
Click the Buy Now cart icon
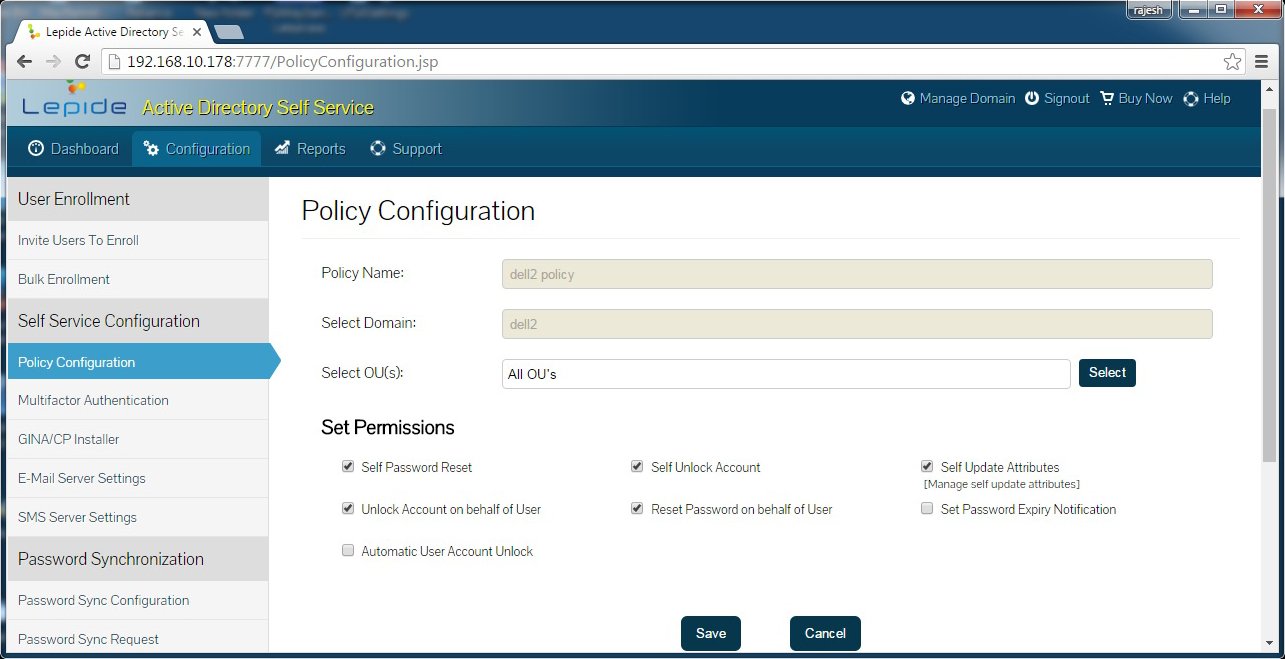pyautogui.click(x=1107, y=99)
